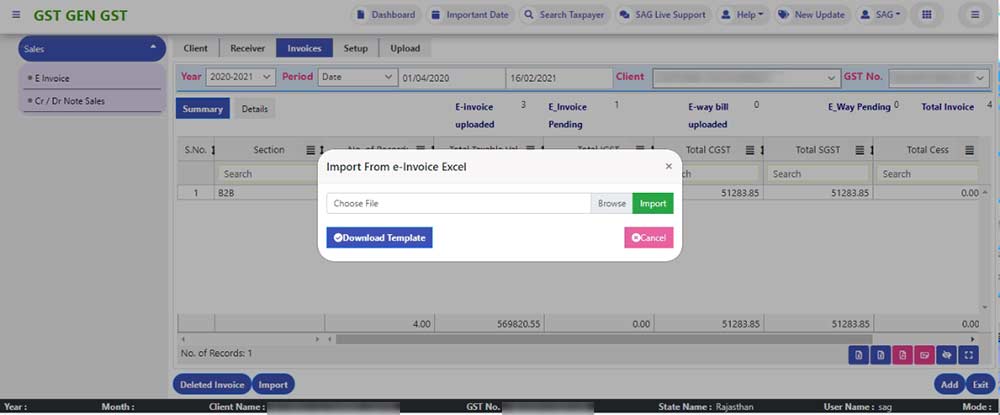Click the green Import button in dialog
The width and height of the screenshot is (1000, 415).
point(653,203)
